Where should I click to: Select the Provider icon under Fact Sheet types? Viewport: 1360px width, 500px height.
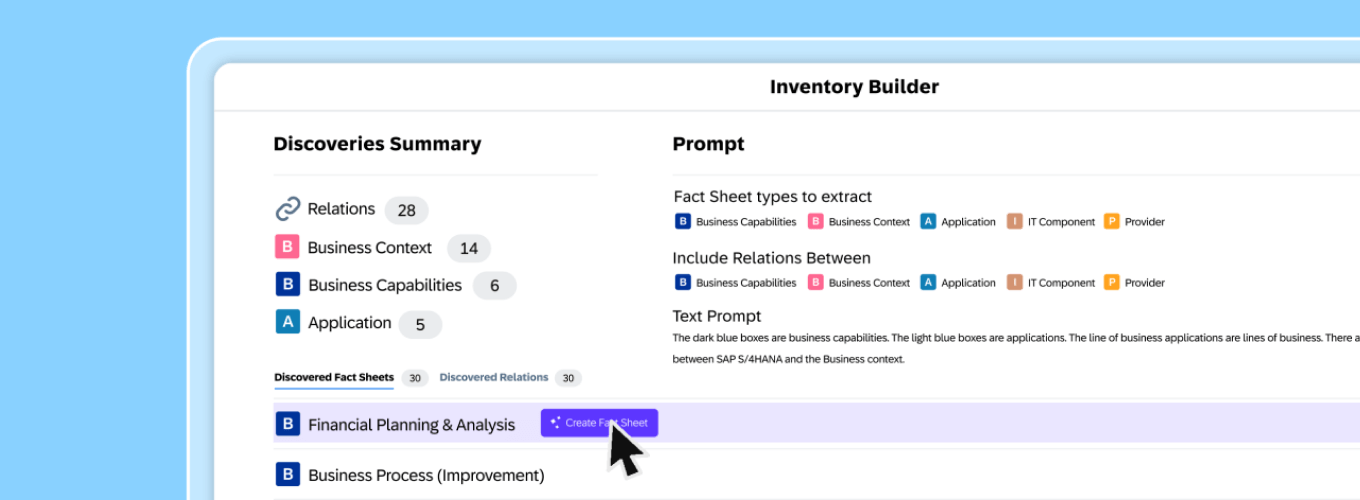[1111, 222]
